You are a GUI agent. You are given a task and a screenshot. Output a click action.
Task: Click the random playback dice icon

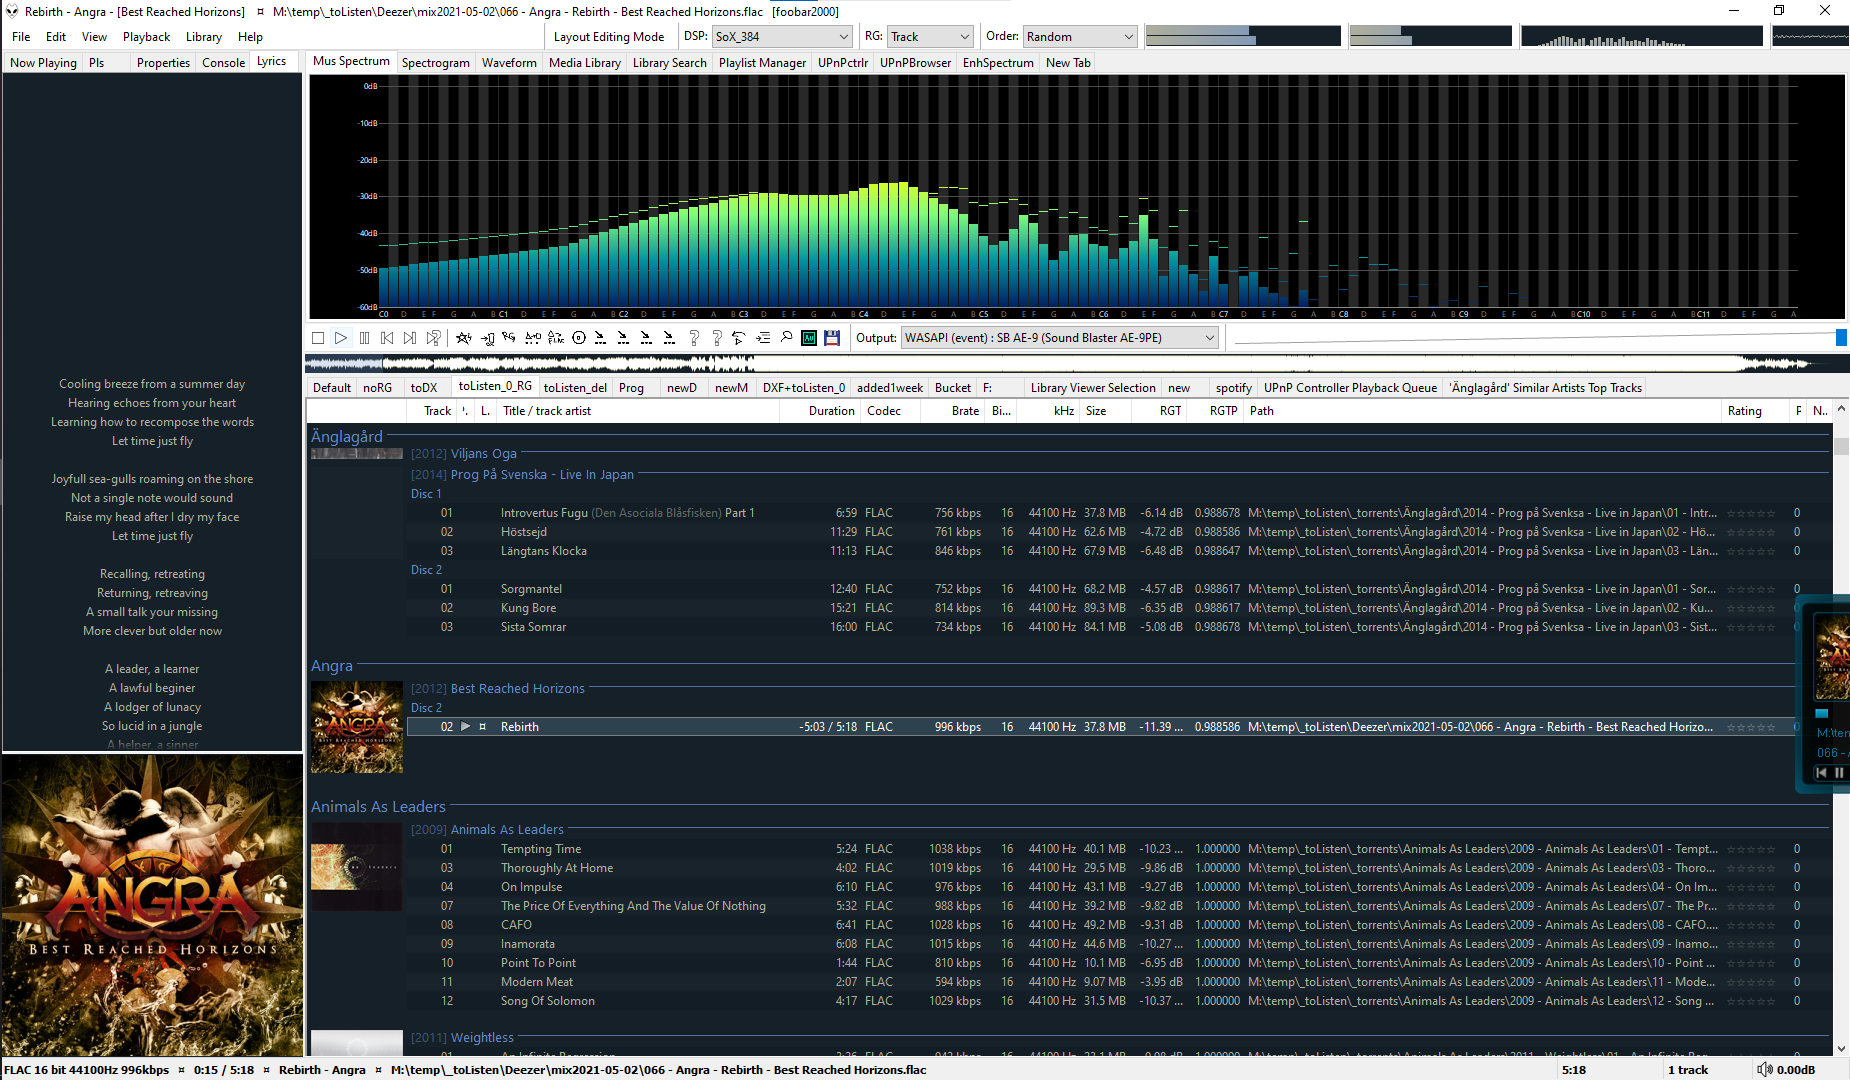click(433, 338)
